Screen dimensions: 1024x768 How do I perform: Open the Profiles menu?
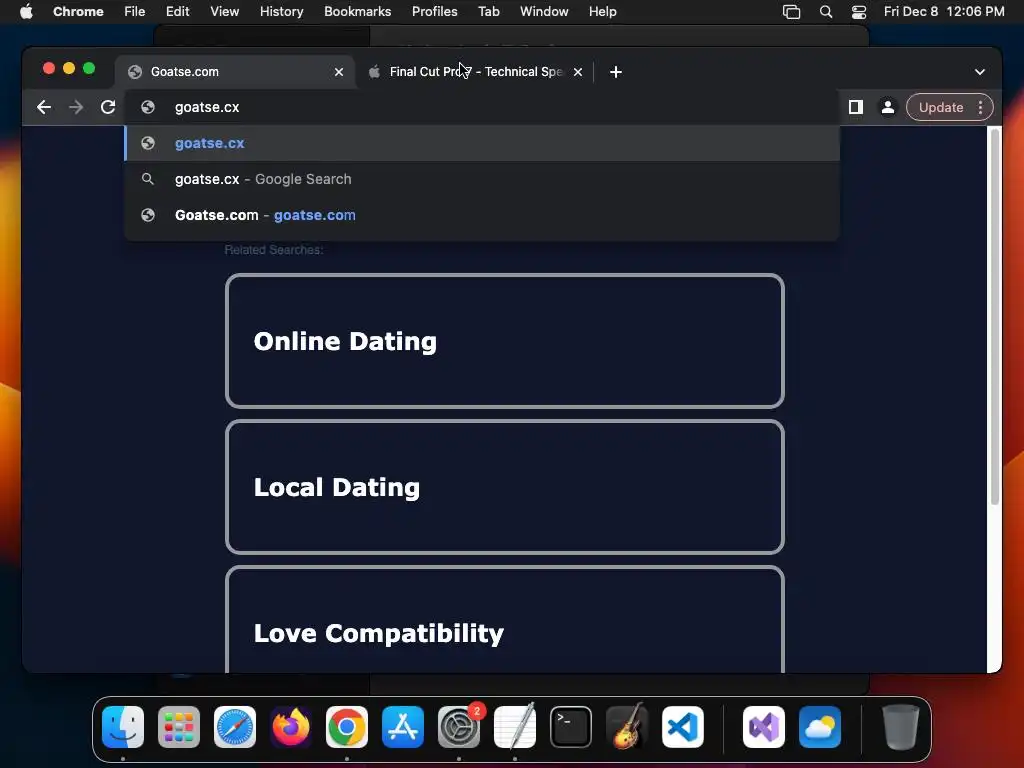coord(434,11)
